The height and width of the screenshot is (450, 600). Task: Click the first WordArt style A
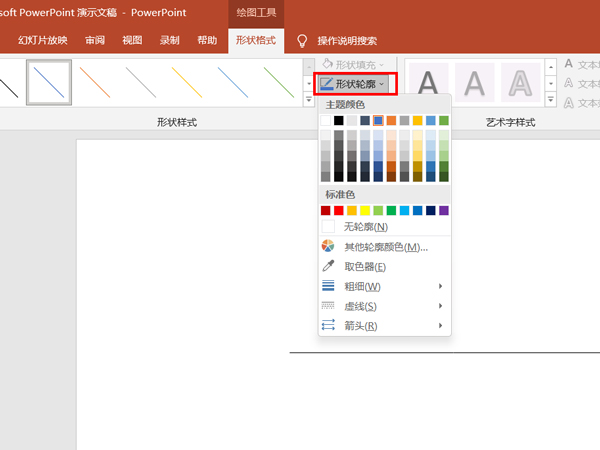tap(427, 82)
